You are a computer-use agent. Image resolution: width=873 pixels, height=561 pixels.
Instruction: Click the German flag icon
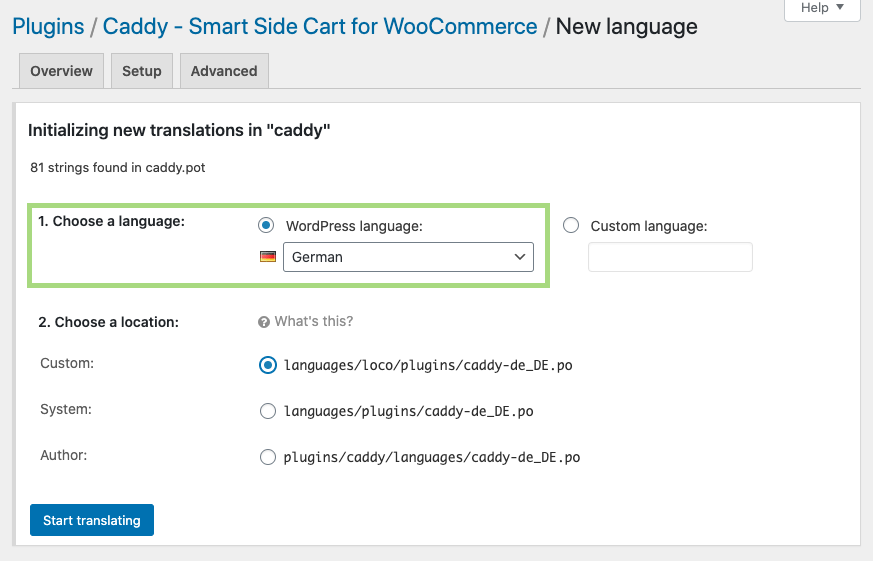click(268, 257)
